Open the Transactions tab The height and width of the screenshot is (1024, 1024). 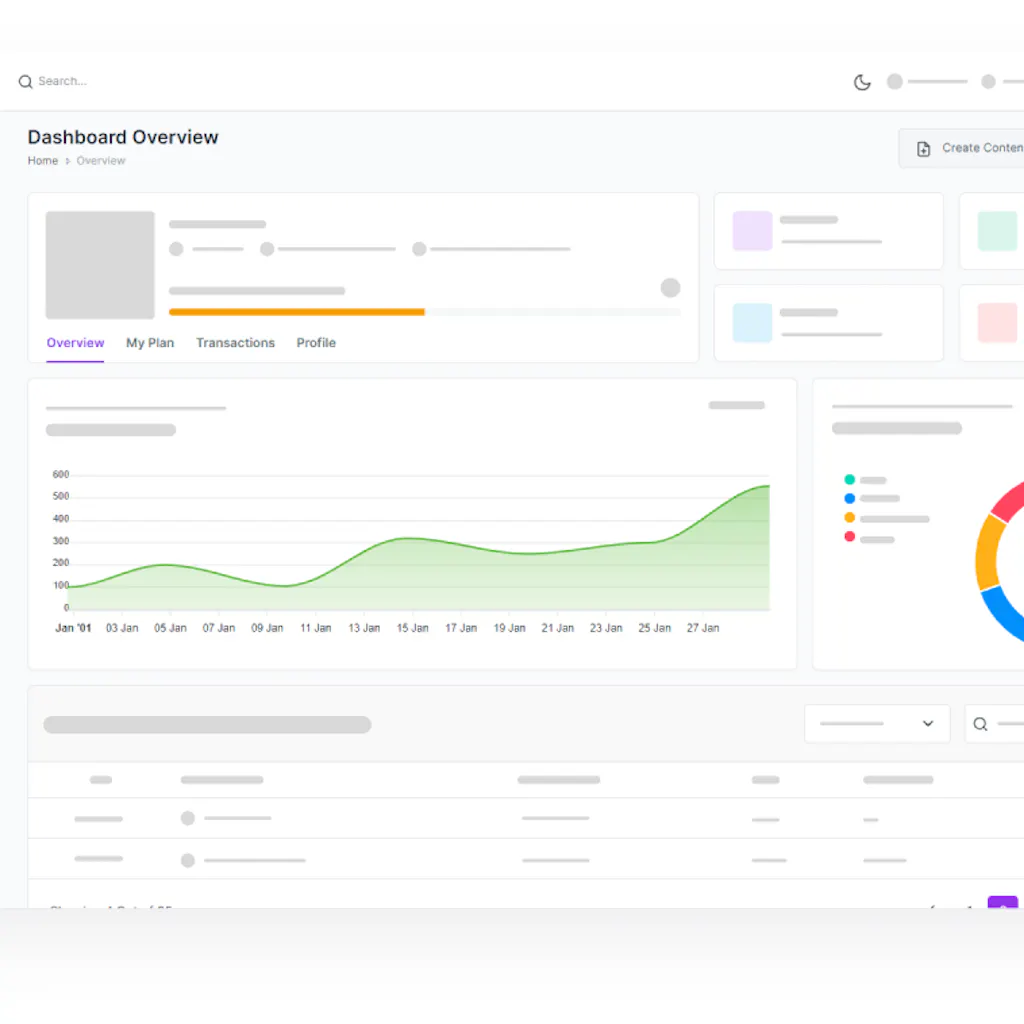(235, 343)
